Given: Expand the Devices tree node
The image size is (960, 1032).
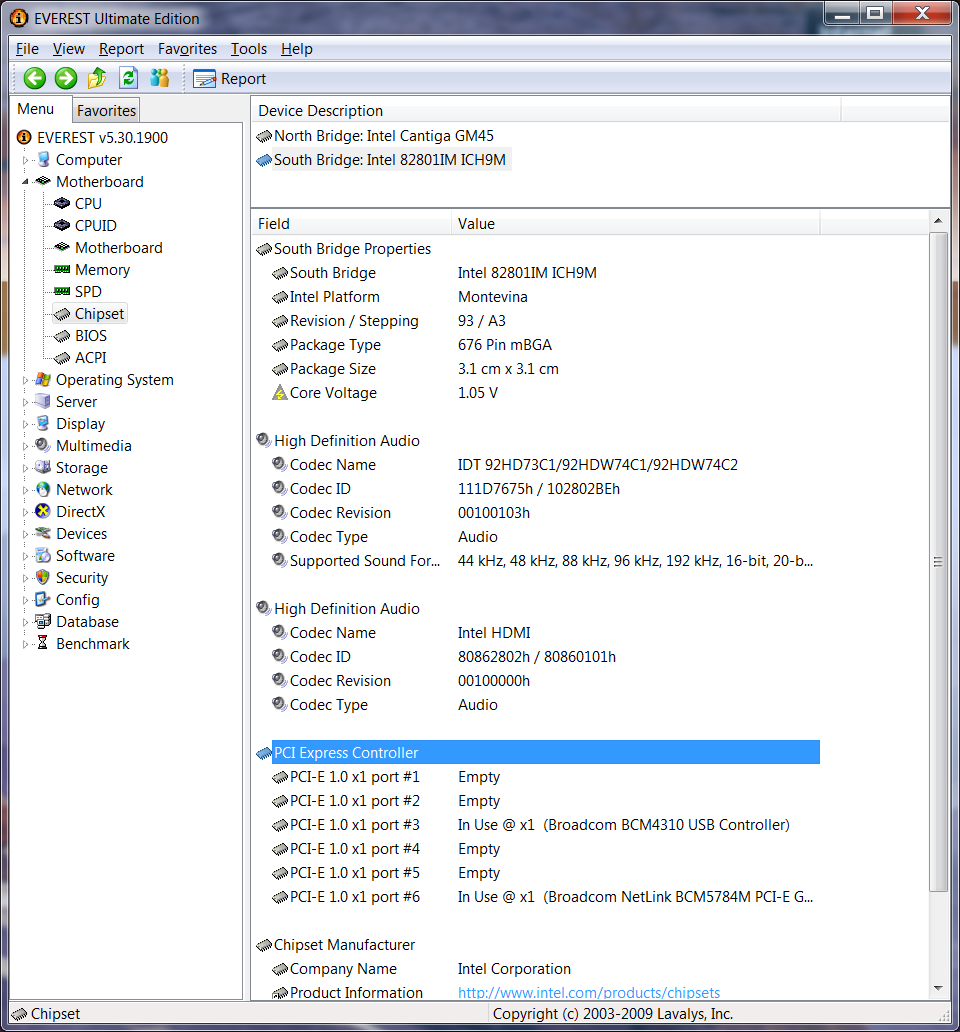Looking at the screenshot, I should tap(26, 534).
